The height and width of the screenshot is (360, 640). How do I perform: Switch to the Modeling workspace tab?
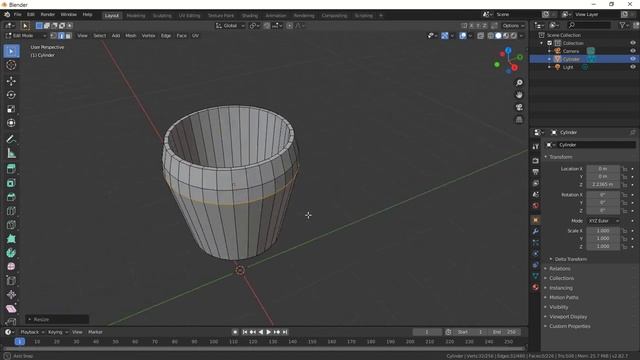pos(136,16)
